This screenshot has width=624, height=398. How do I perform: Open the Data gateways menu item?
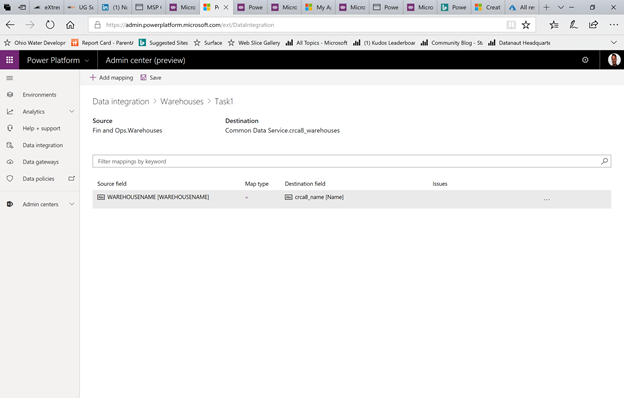tap(41, 162)
